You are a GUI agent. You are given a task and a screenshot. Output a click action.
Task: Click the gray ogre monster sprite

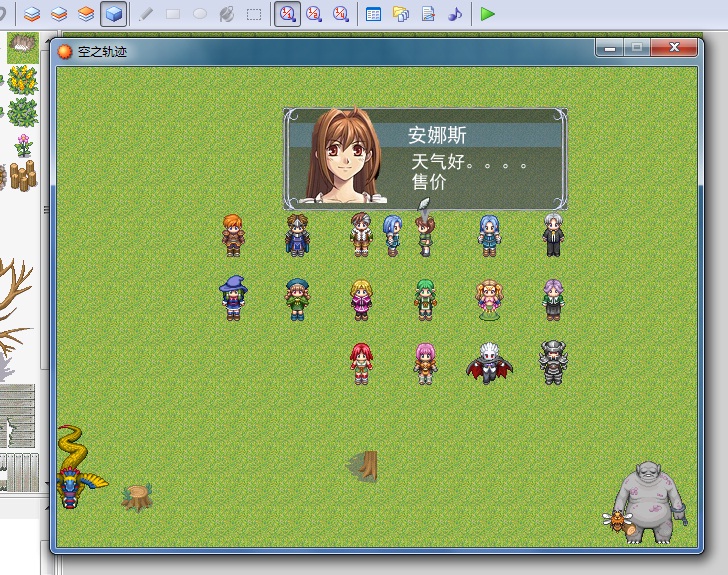(x=649, y=503)
